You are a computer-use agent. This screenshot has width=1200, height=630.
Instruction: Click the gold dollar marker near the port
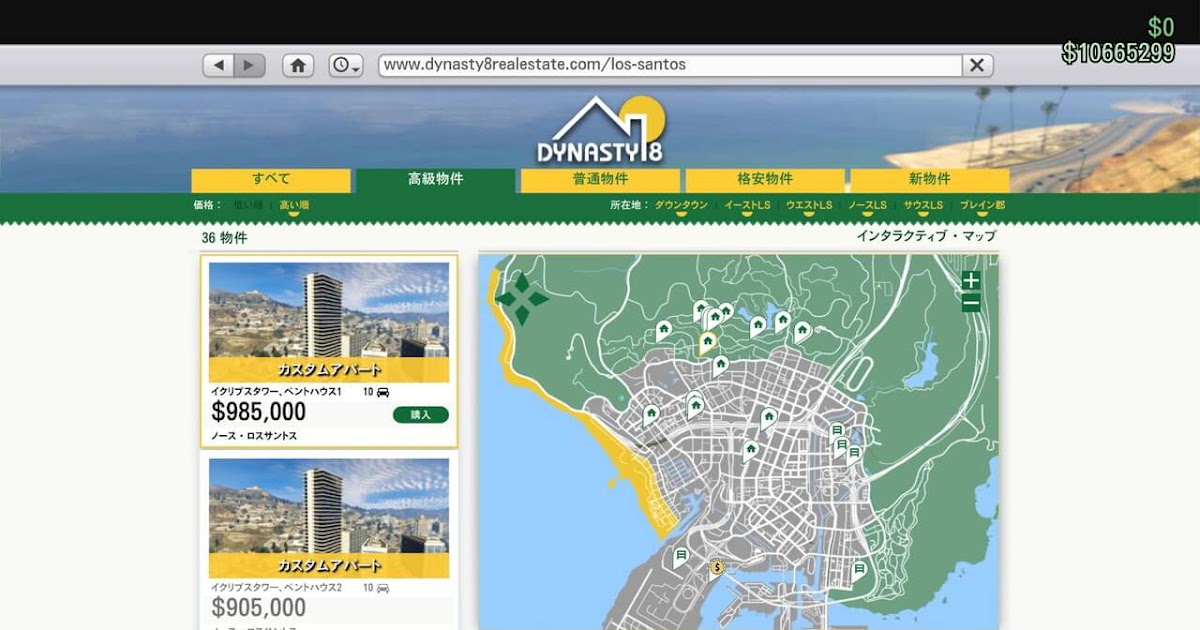click(x=717, y=568)
